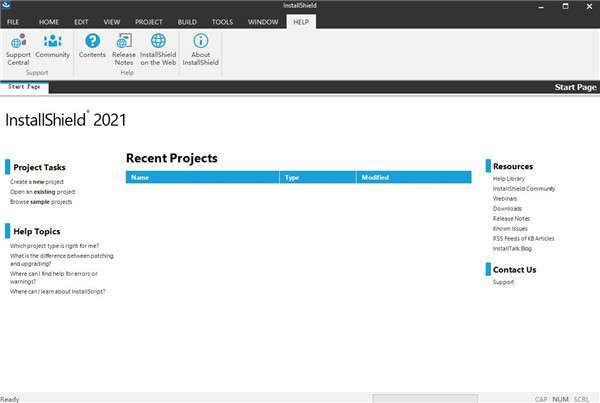Sort recent projects by Type column
This screenshot has height=403, width=600.
(318, 178)
